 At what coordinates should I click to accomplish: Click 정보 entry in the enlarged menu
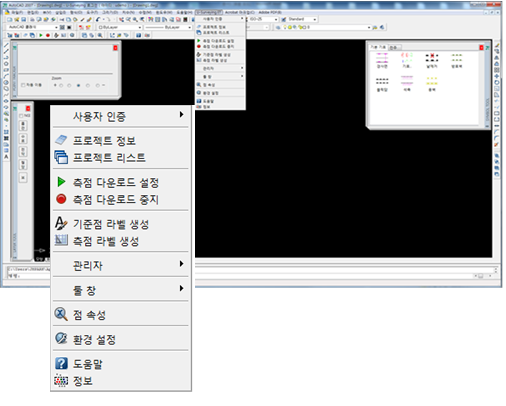tap(121, 381)
